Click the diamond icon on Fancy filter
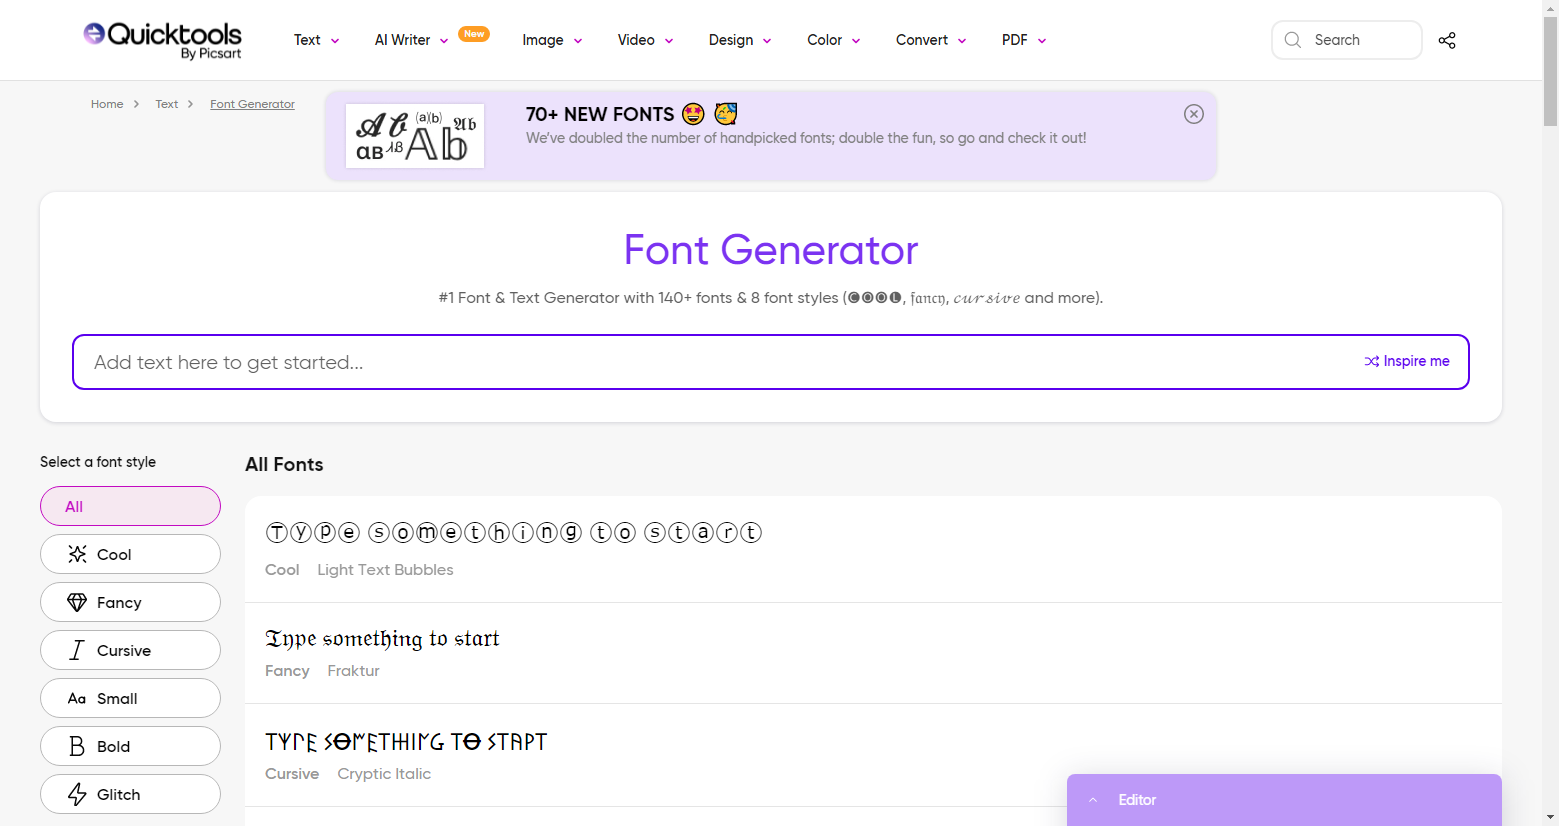The image size is (1559, 826). click(x=76, y=602)
